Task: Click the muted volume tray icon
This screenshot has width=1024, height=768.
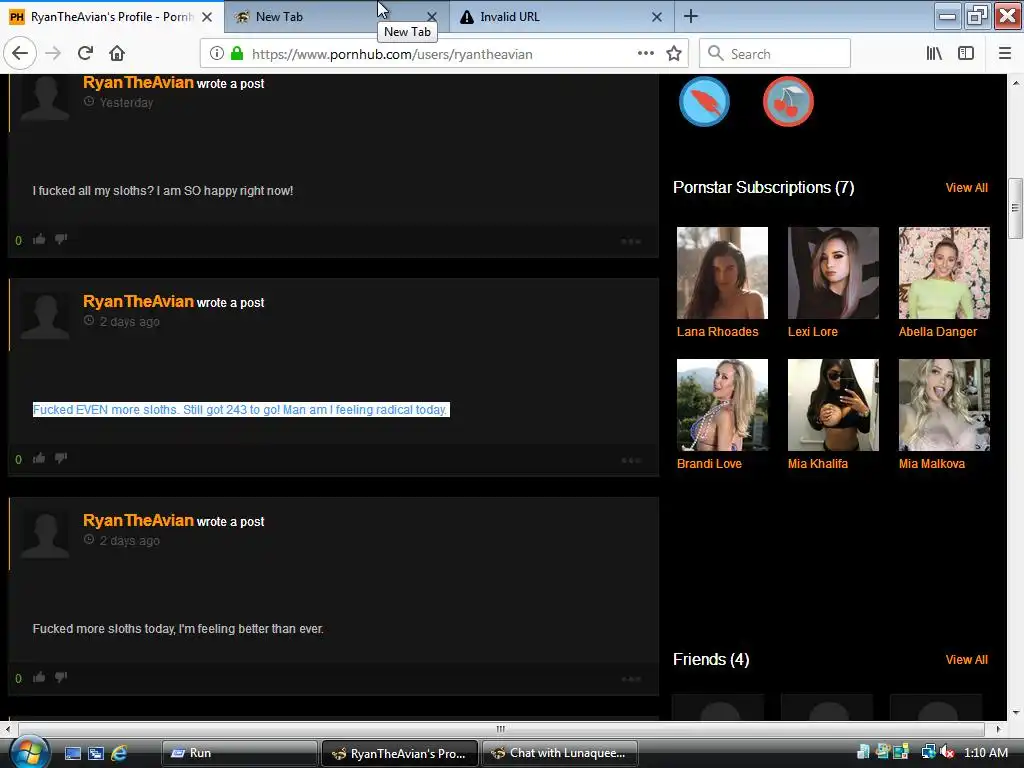Action: (x=946, y=752)
